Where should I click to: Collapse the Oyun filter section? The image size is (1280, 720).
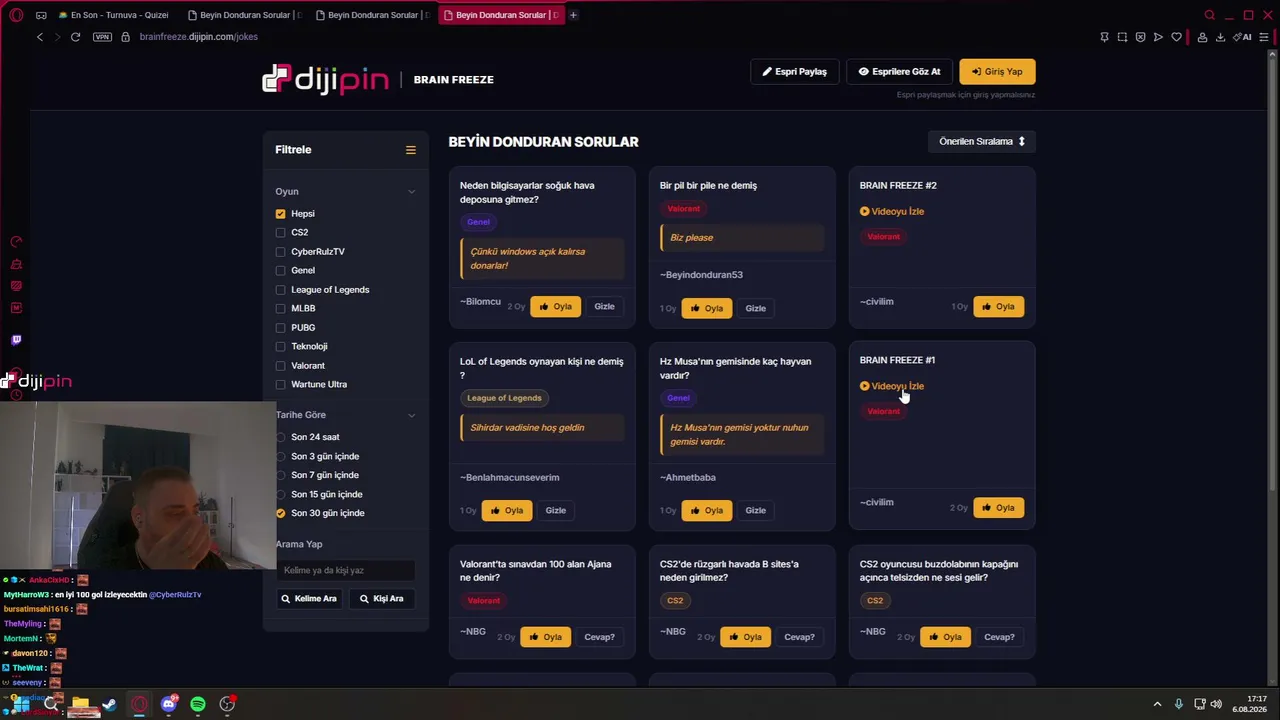[411, 191]
